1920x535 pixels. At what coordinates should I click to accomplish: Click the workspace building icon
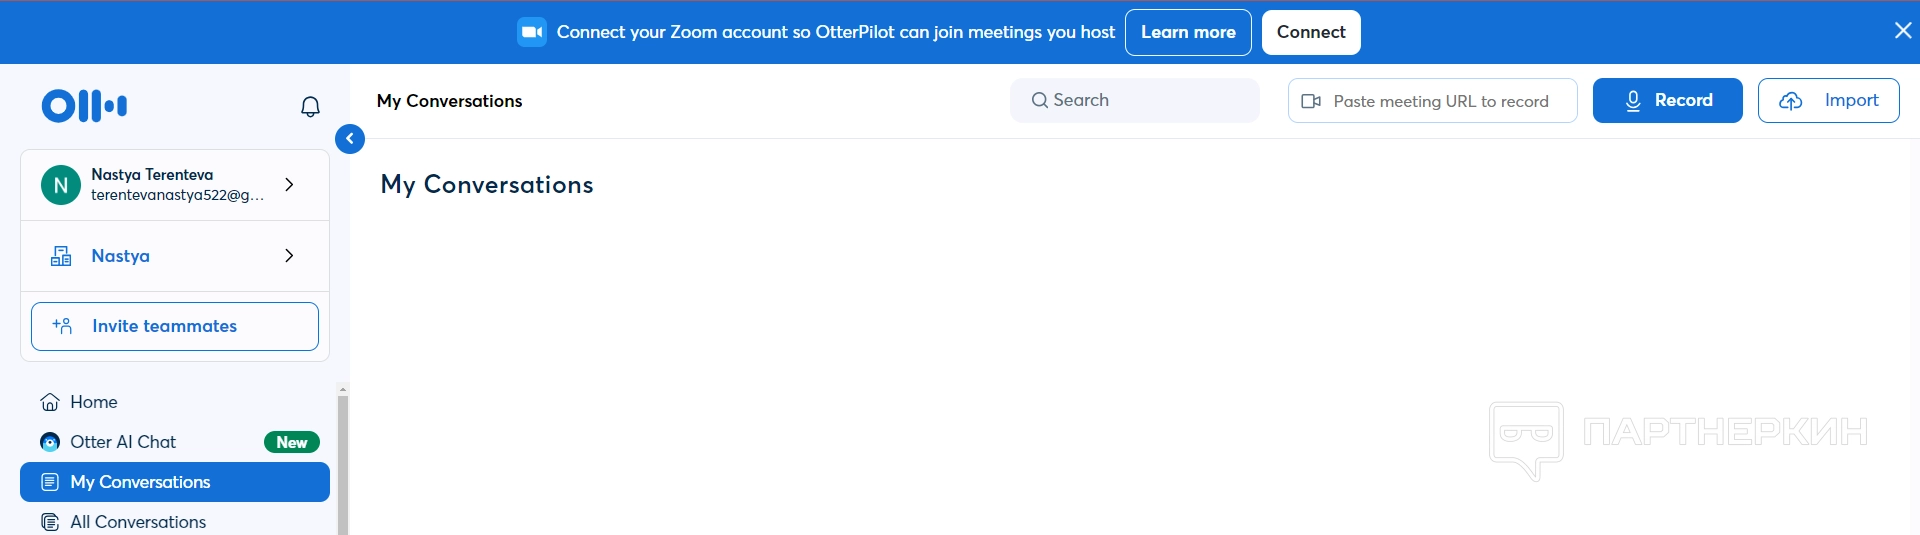61,256
